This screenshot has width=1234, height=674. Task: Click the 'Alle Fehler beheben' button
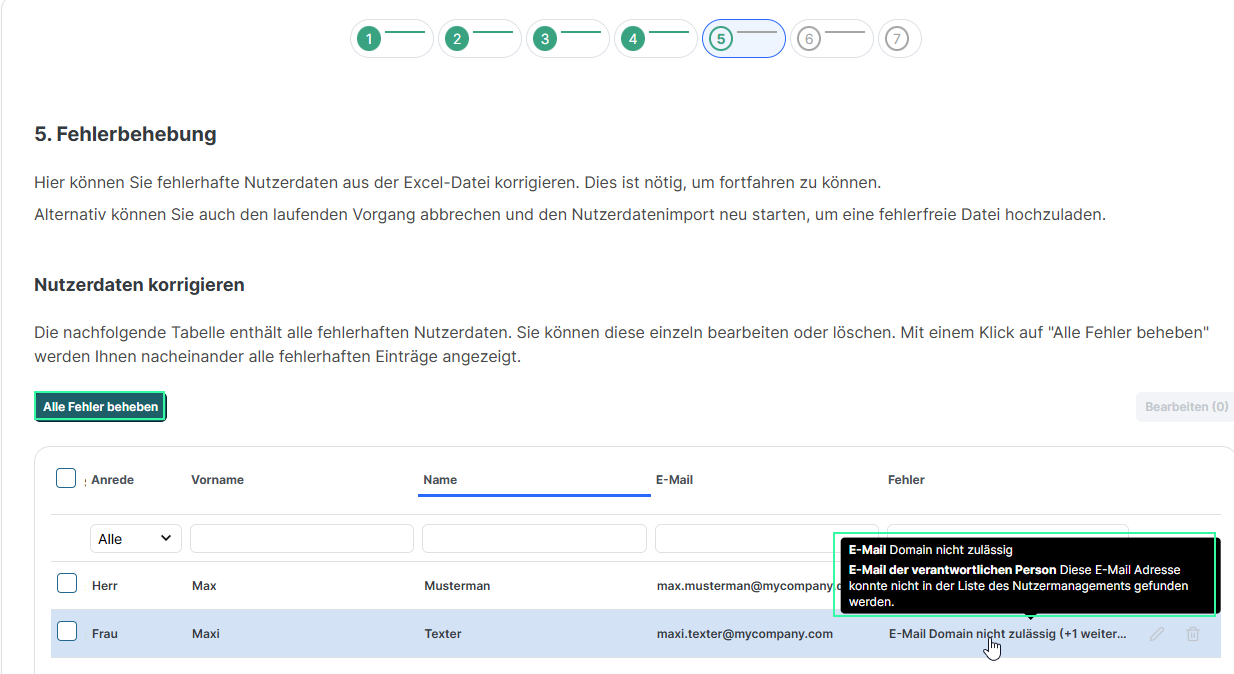coord(100,407)
